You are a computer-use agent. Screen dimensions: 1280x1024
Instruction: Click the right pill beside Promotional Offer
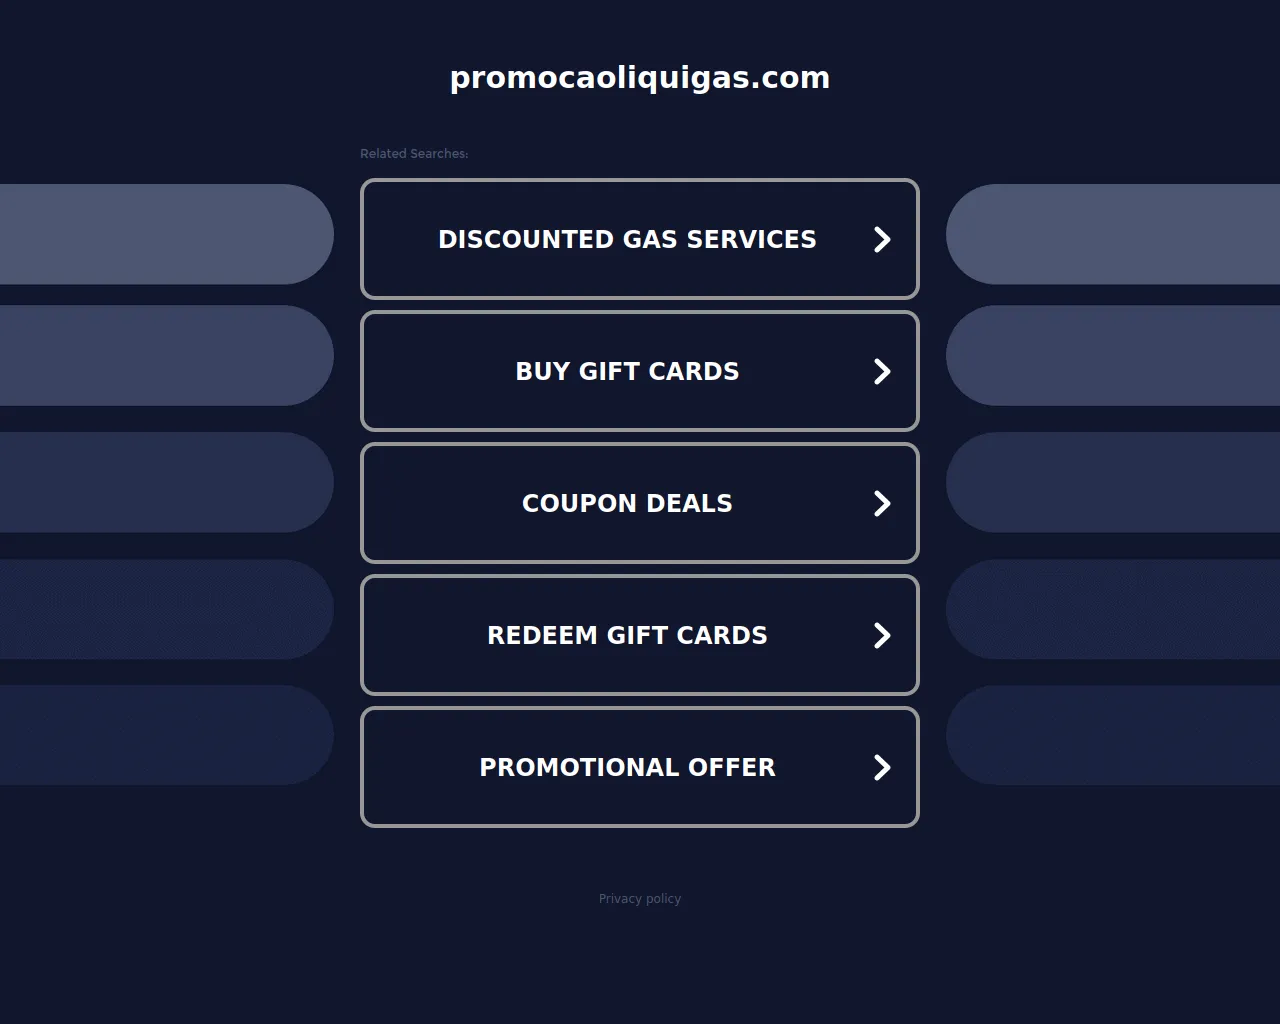pos(1112,735)
